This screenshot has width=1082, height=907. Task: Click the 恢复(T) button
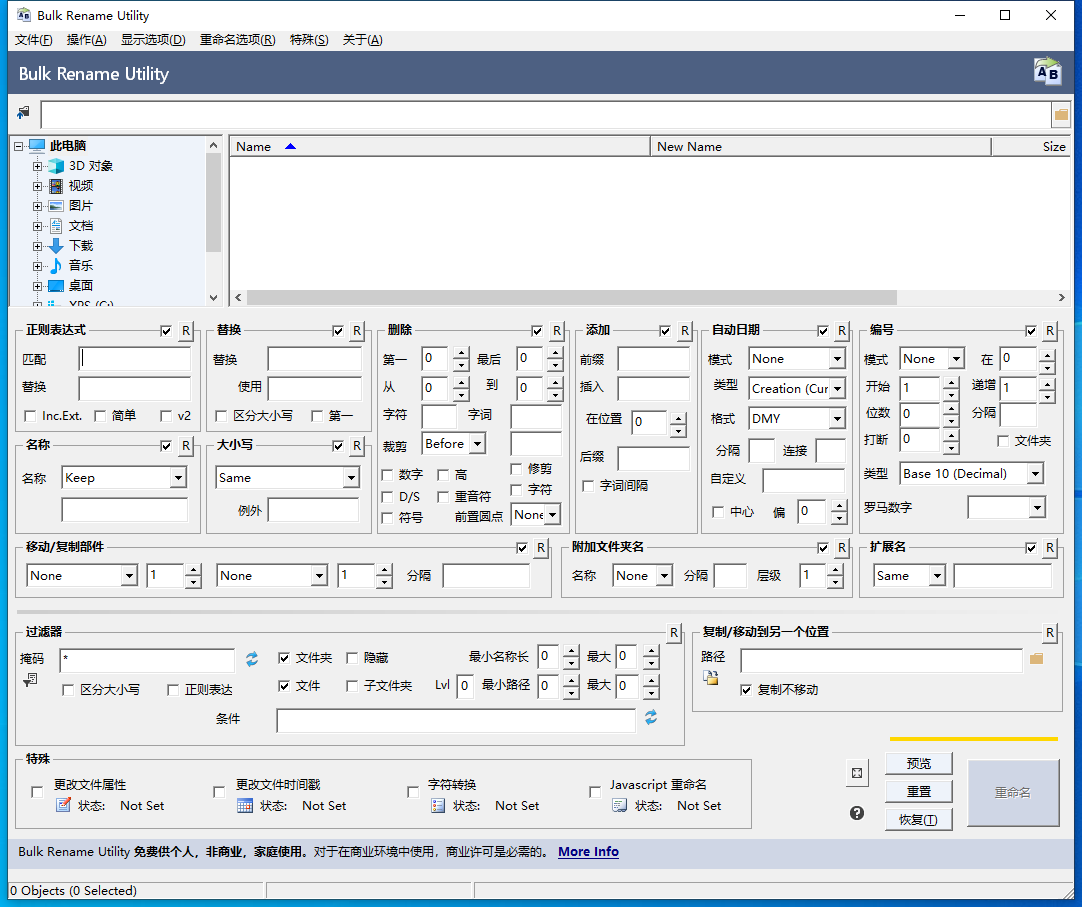coord(918,819)
